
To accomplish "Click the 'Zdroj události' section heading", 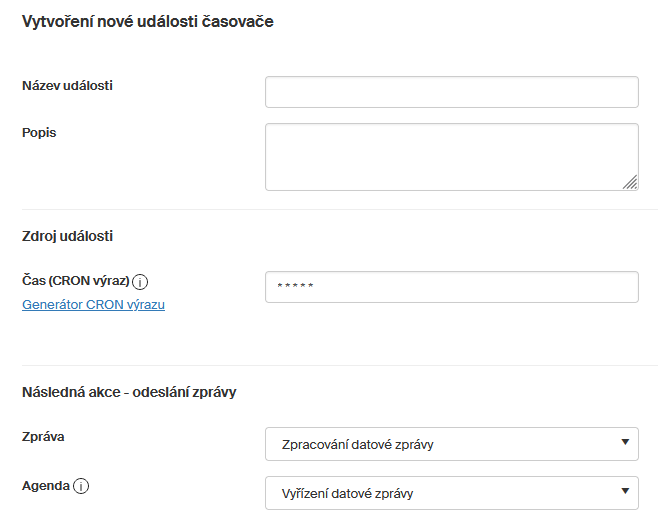I will click(x=67, y=236).
